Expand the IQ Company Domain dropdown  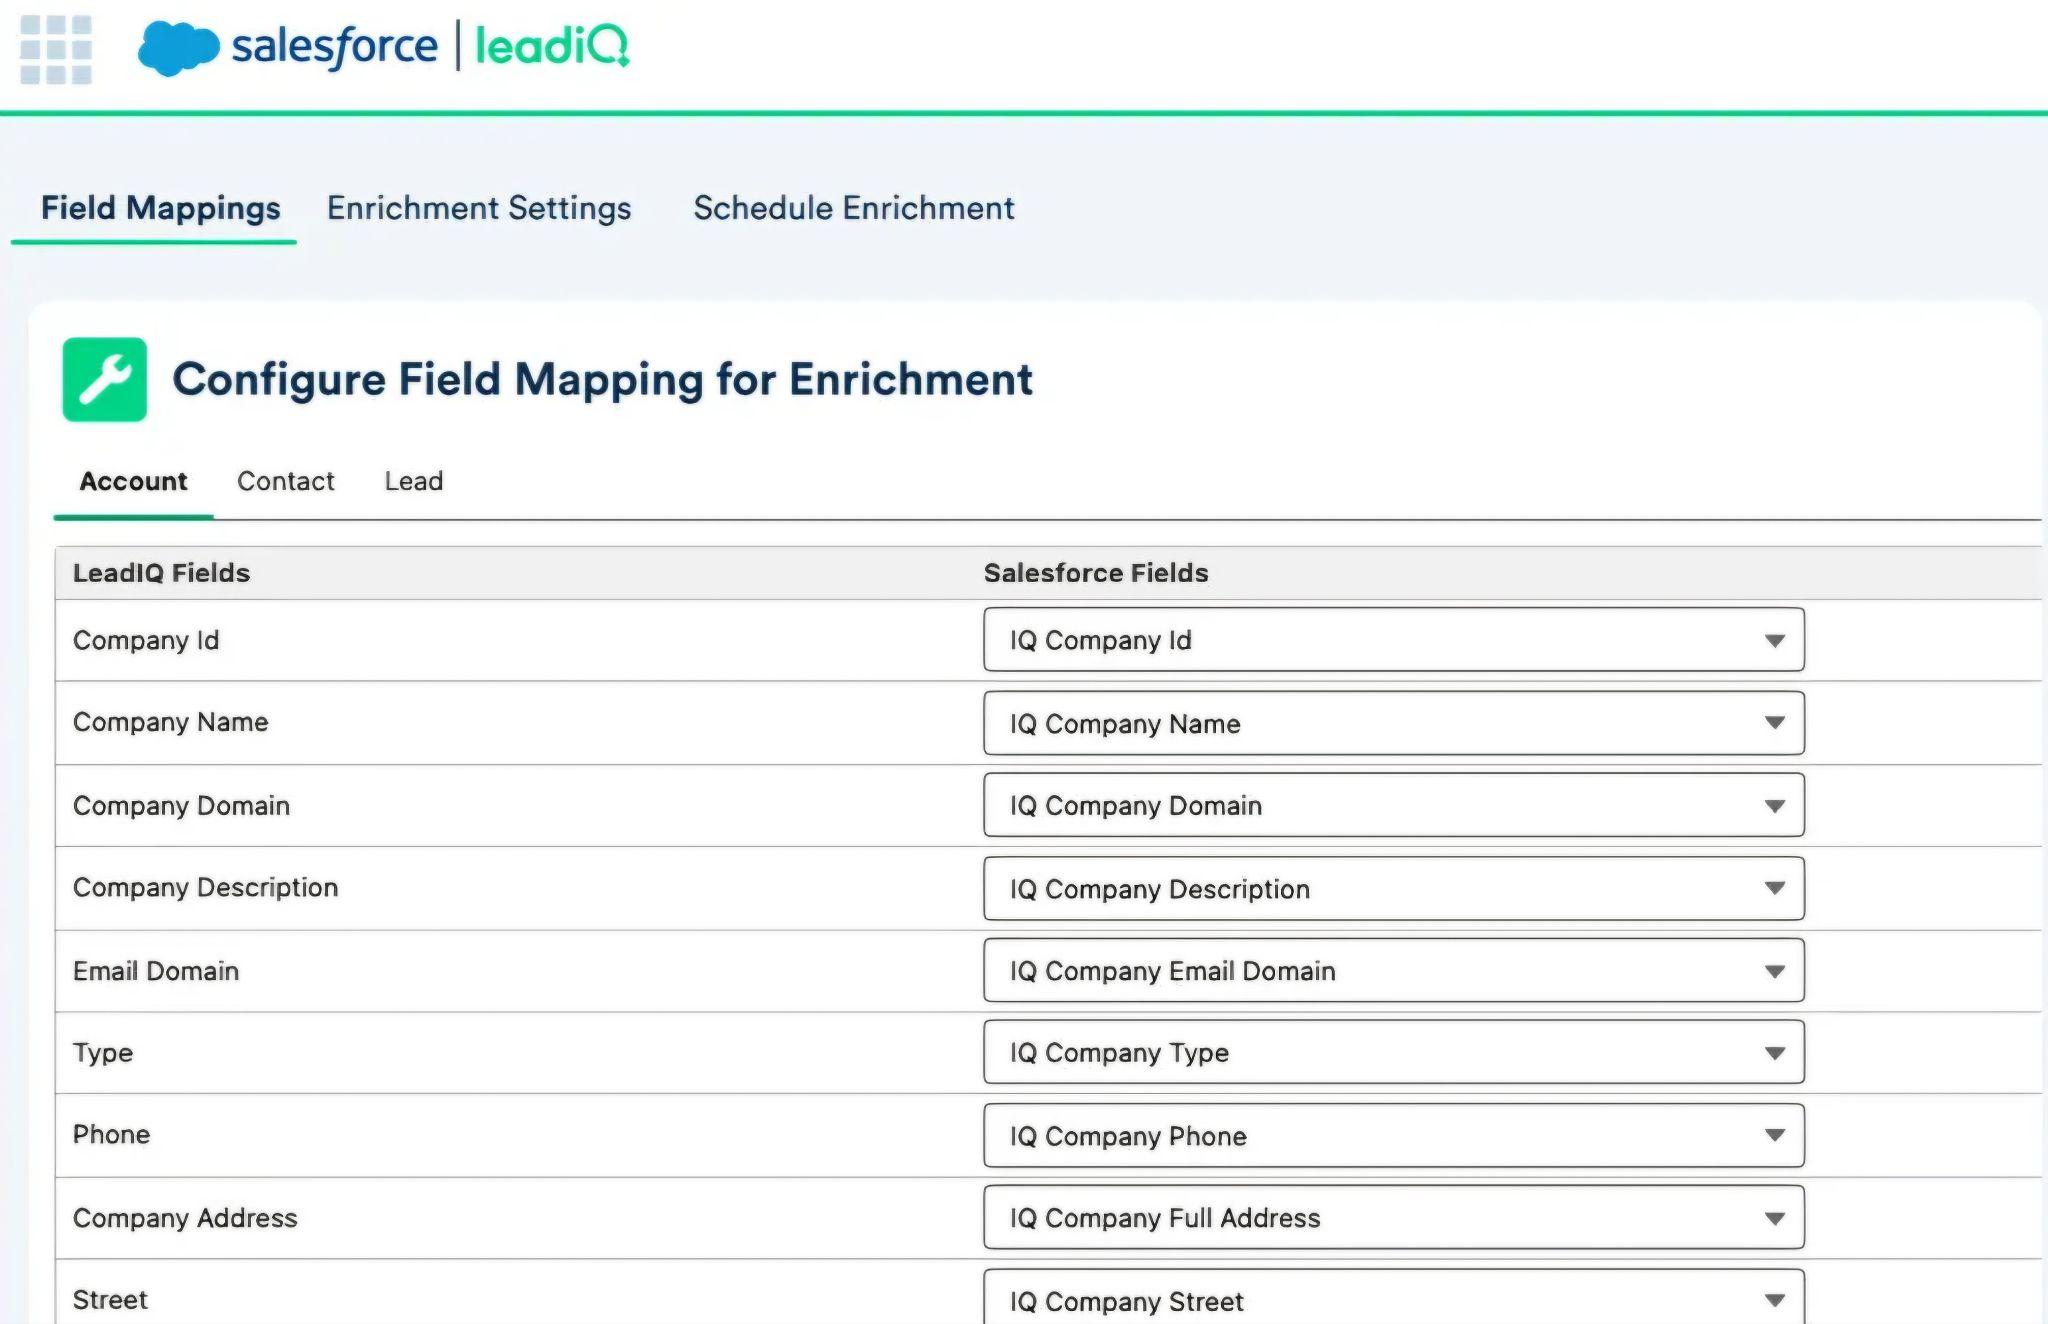coord(1394,805)
